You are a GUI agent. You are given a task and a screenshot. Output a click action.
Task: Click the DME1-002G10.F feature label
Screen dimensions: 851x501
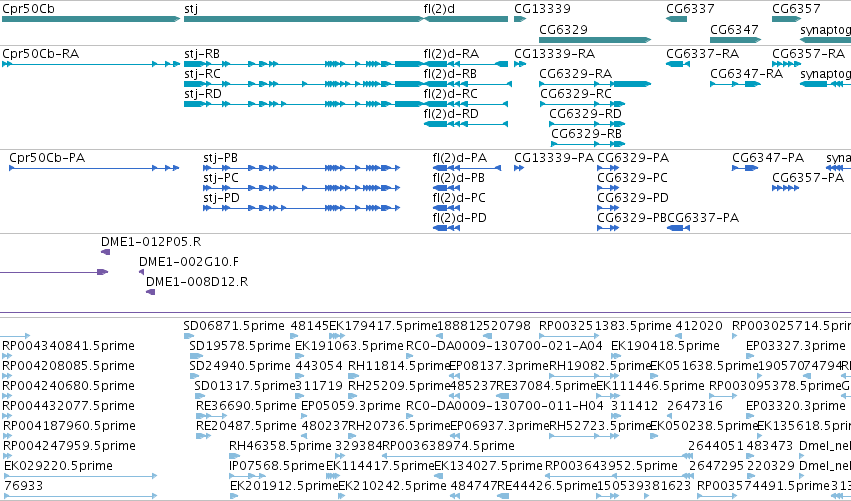click(189, 262)
